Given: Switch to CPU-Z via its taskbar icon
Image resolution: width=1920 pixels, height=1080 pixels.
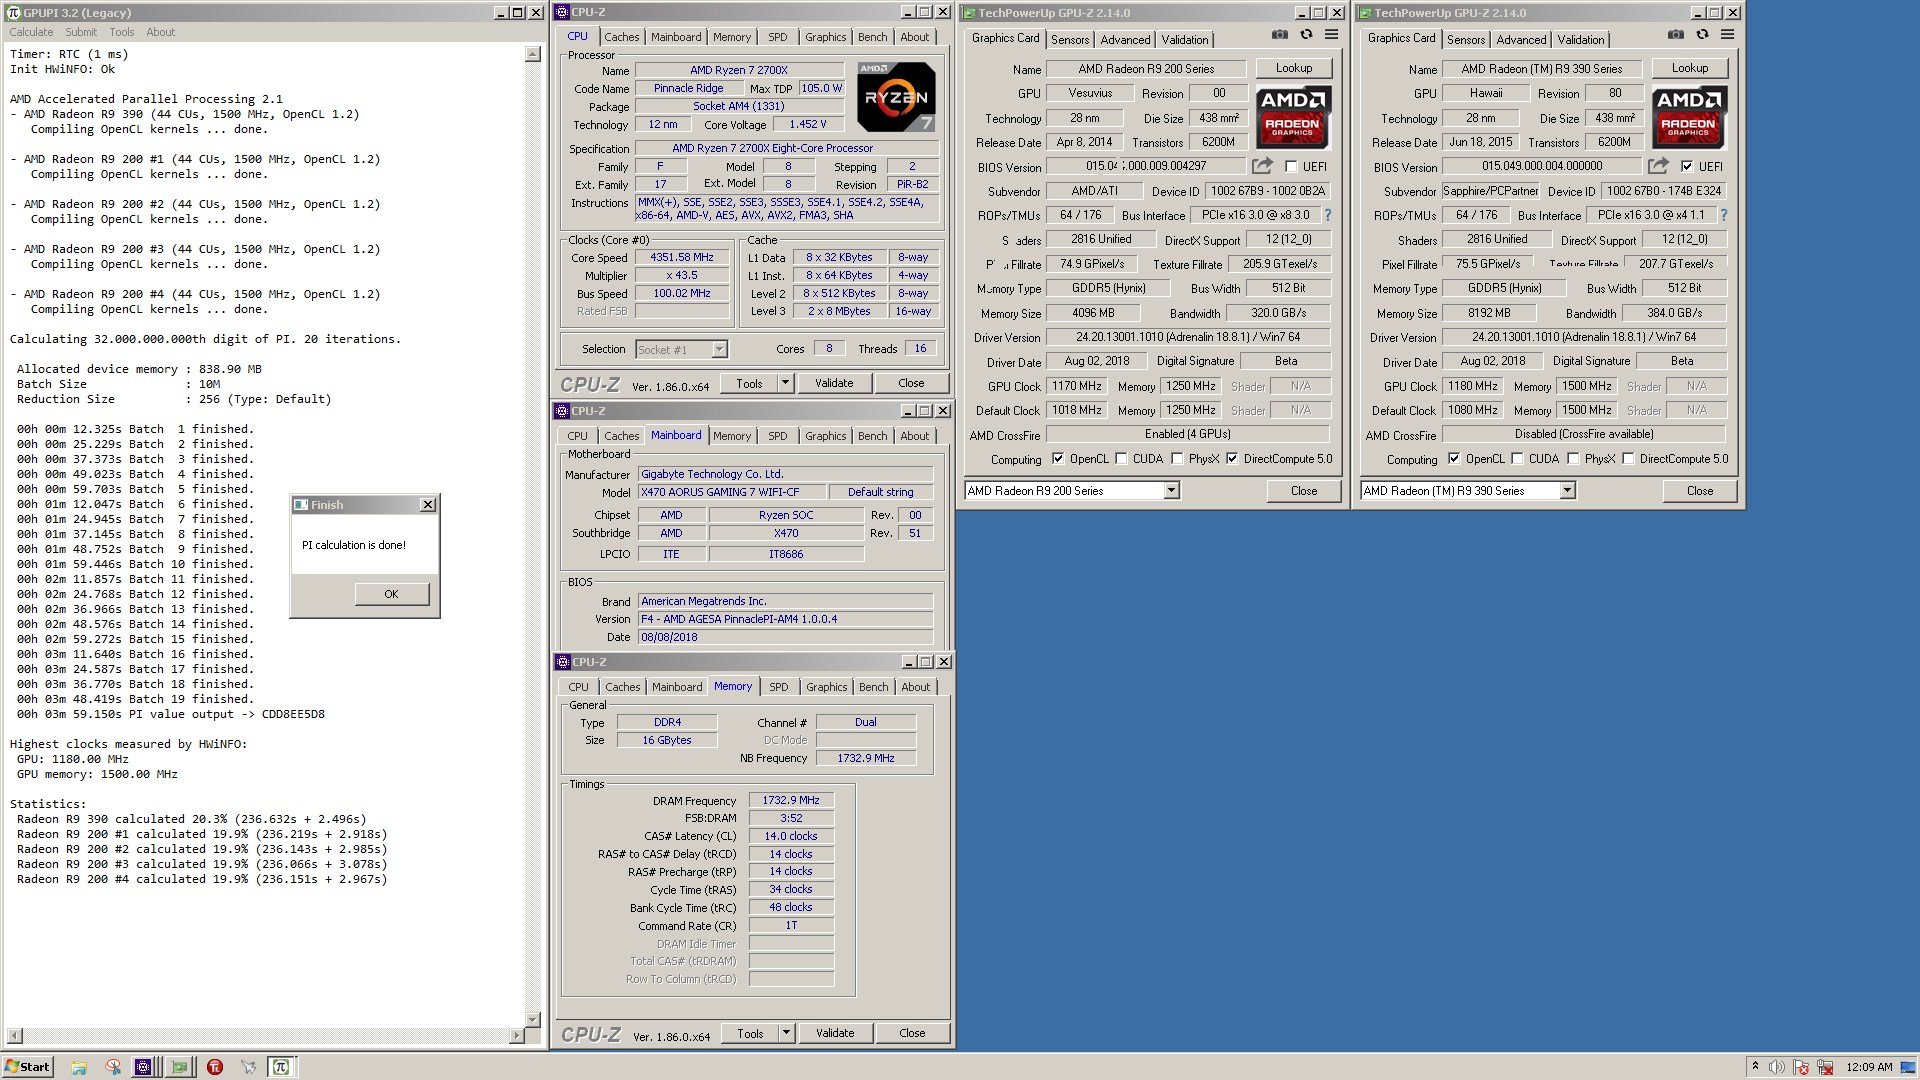Looking at the screenshot, I should click(144, 1067).
